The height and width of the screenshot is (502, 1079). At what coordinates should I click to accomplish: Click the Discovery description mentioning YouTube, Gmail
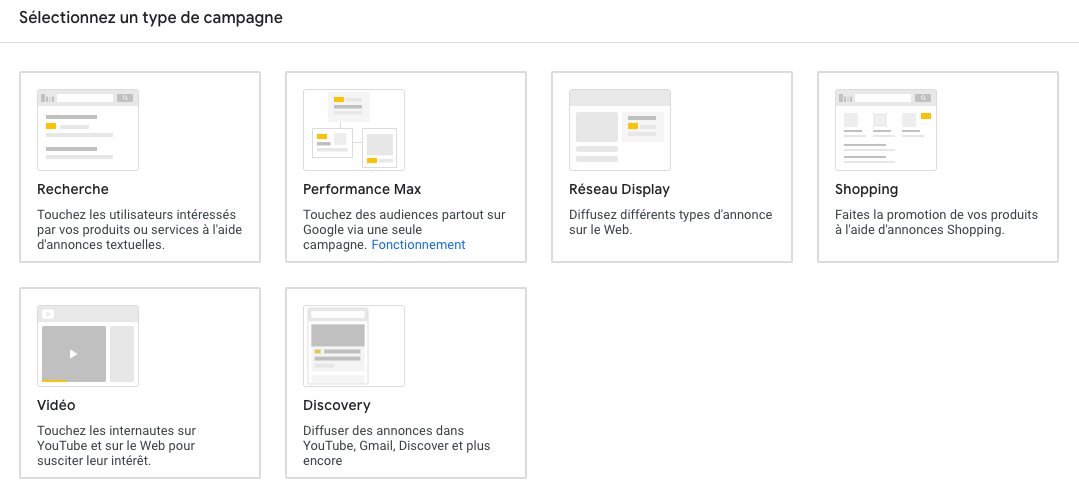pos(397,446)
